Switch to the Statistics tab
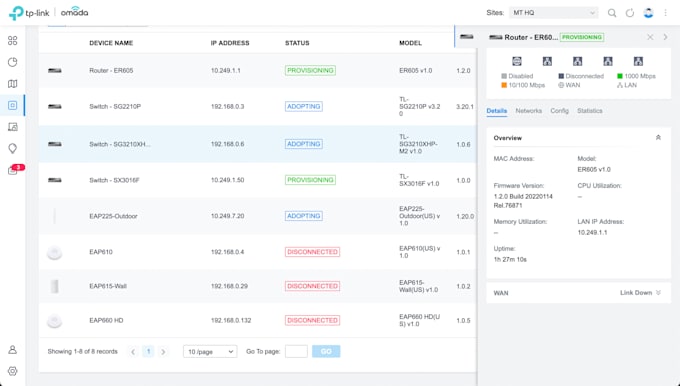680x386 pixels. click(x=590, y=111)
